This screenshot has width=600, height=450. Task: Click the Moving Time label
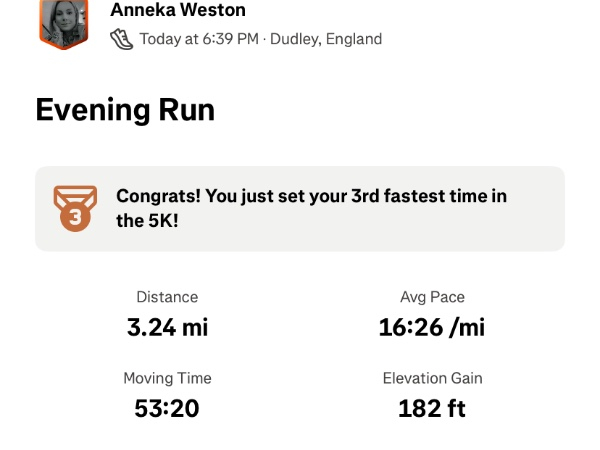pyautogui.click(x=167, y=378)
